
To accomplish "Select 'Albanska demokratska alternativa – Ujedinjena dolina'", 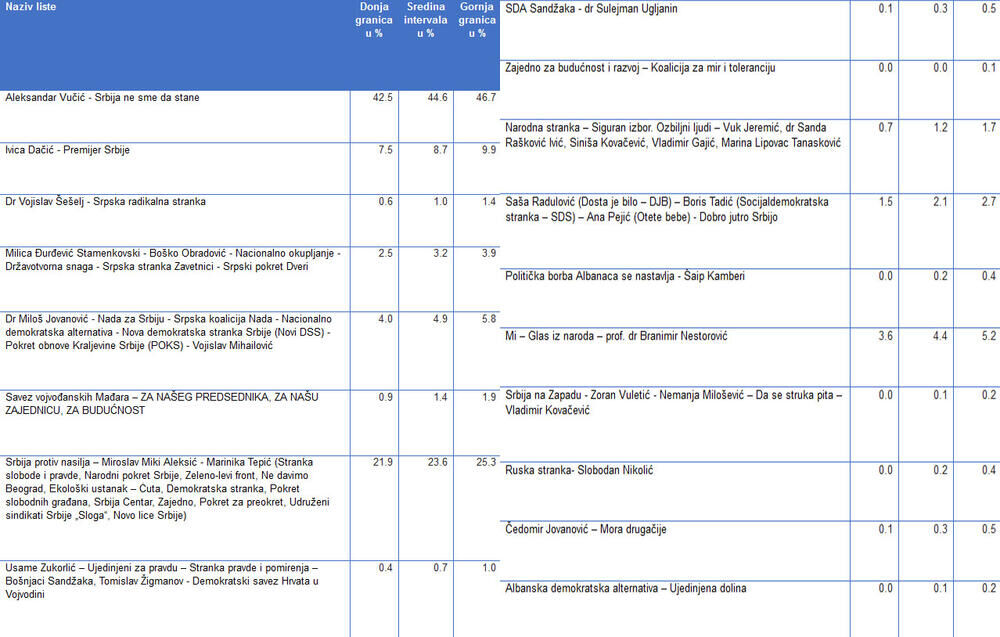I will click(x=626, y=588).
